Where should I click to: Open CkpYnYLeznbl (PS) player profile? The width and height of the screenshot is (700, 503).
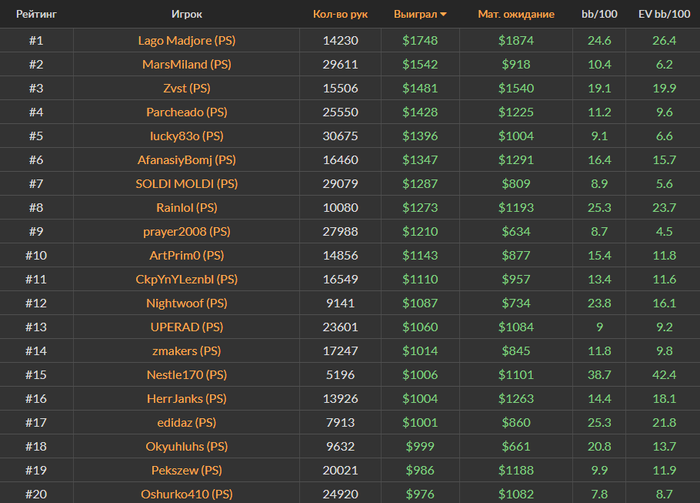coord(187,279)
